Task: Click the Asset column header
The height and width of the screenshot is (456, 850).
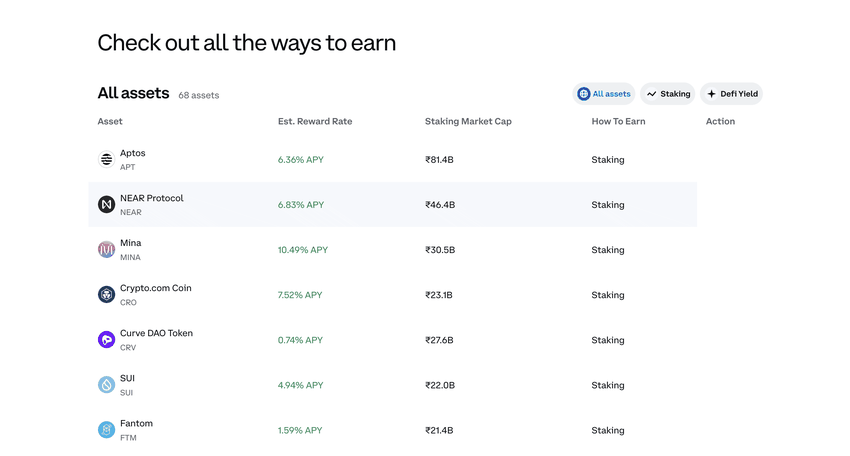Action: (110, 122)
